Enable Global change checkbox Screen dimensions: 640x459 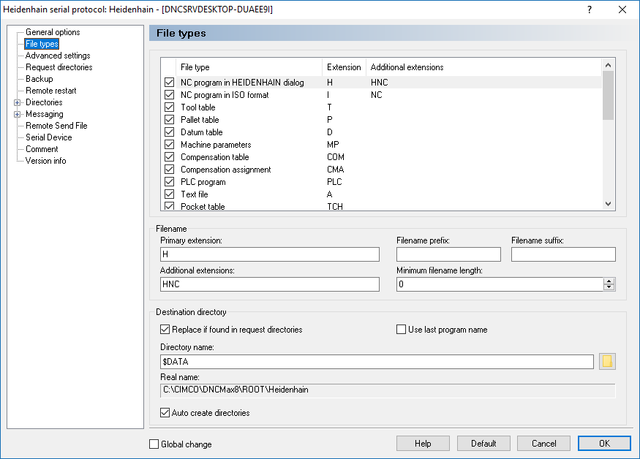click(154, 444)
